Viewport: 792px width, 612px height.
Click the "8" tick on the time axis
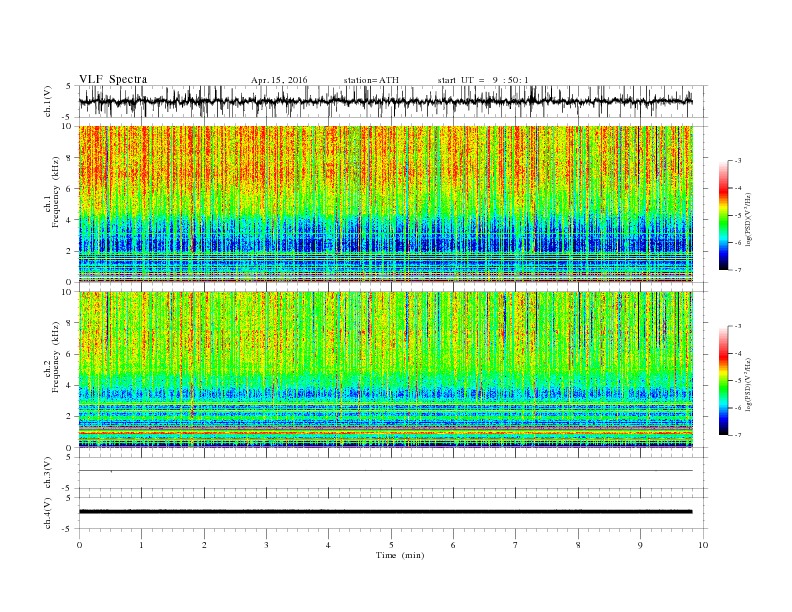[x=578, y=545]
